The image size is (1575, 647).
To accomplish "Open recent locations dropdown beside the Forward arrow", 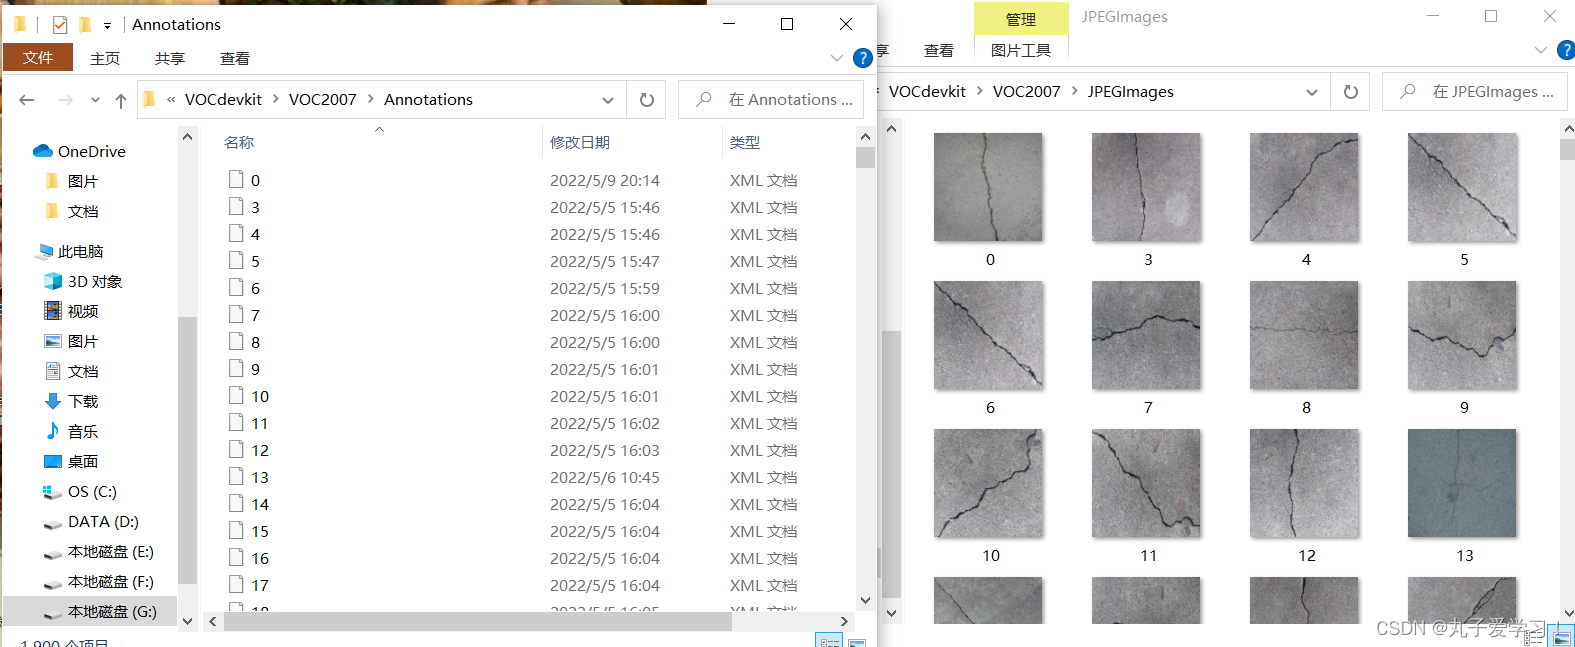I will coord(95,100).
